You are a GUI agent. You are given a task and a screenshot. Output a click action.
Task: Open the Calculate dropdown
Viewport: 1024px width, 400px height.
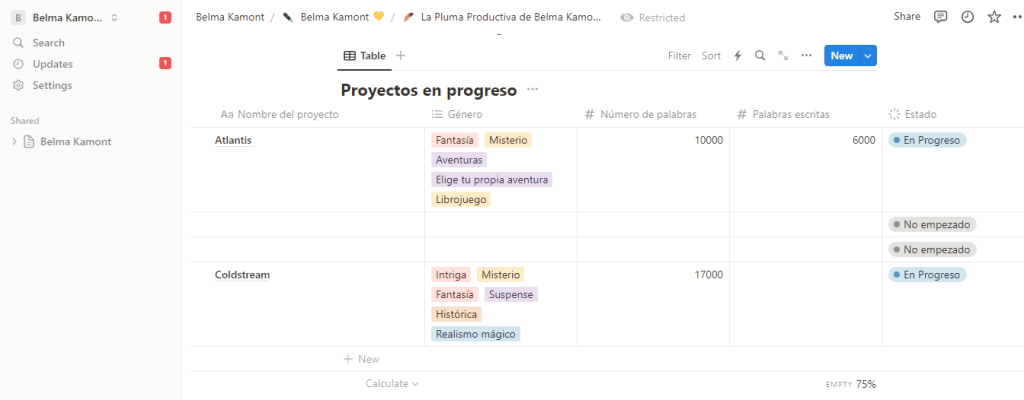point(392,384)
